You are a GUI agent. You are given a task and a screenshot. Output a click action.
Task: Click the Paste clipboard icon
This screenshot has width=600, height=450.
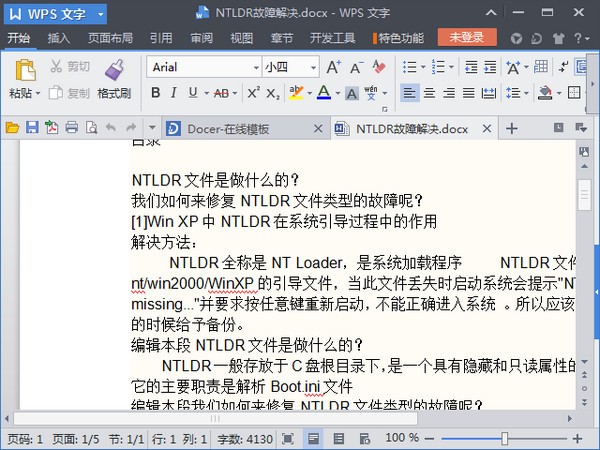(x=25, y=70)
